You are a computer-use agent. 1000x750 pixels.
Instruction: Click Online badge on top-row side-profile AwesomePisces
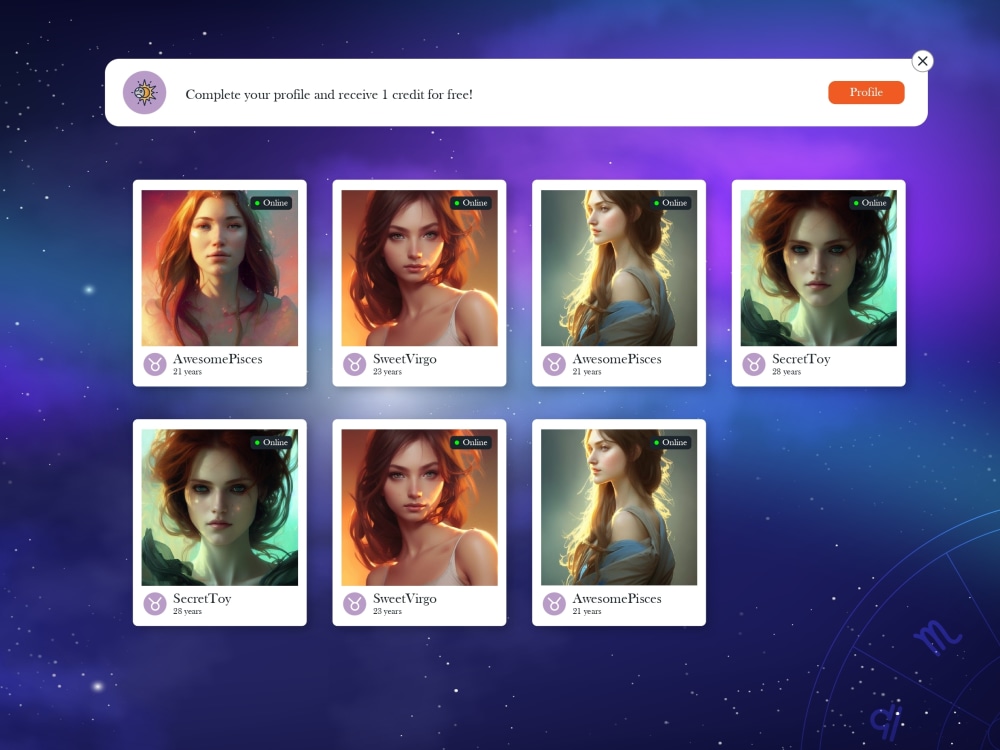click(670, 203)
